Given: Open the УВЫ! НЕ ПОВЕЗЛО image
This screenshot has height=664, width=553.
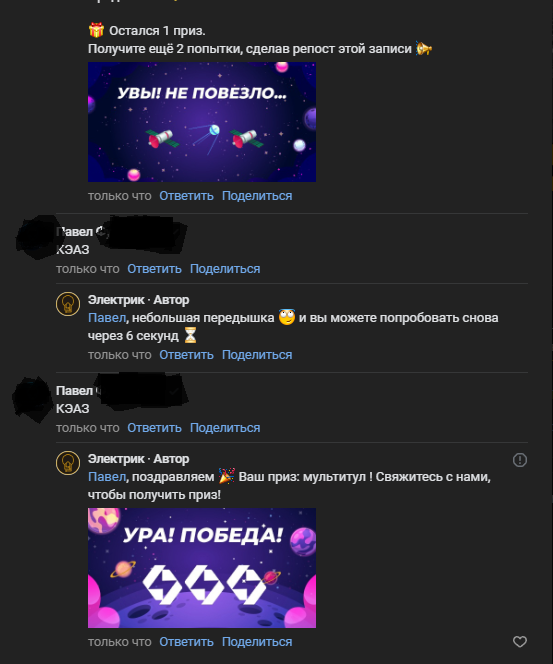Looking at the screenshot, I should tap(202, 122).
